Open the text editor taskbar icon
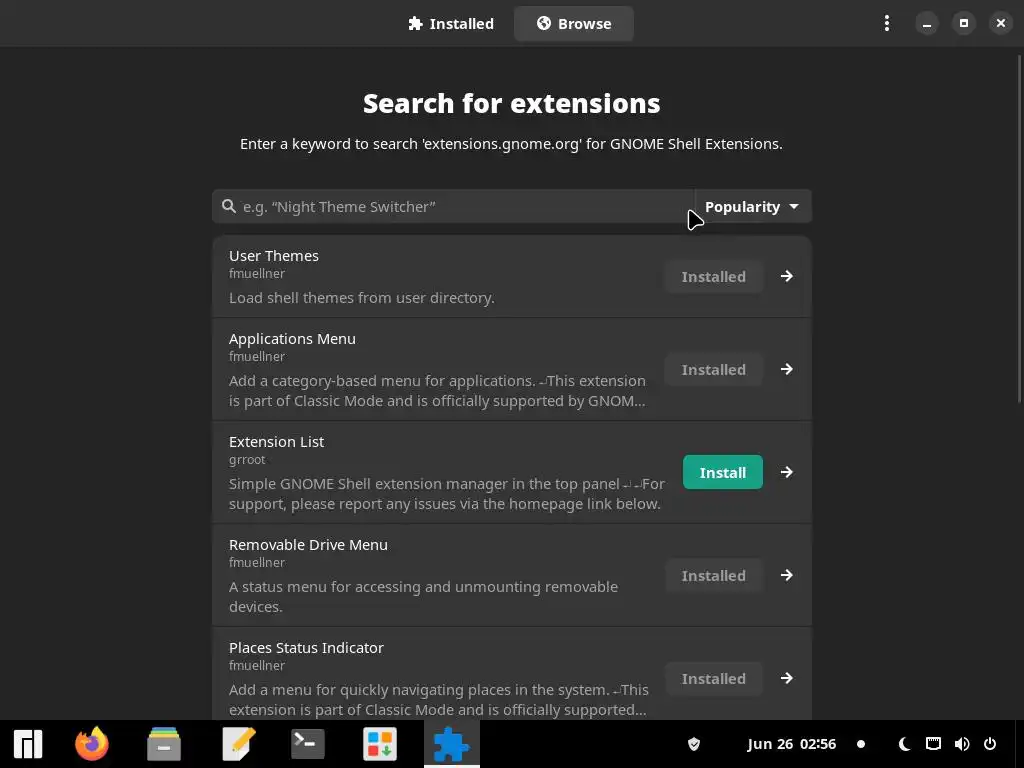 tap(238, 744)
